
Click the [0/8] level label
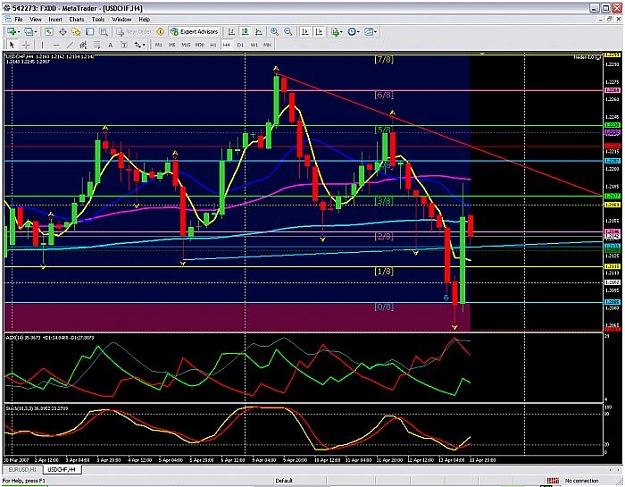coord(384,306)
